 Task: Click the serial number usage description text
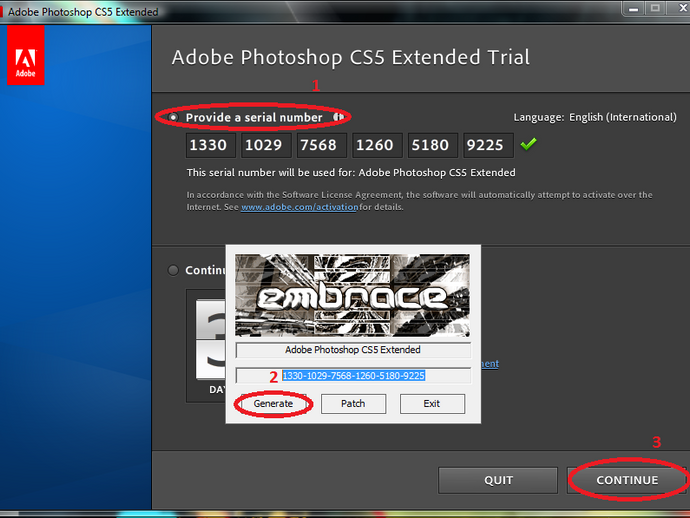tap(351, 173)
